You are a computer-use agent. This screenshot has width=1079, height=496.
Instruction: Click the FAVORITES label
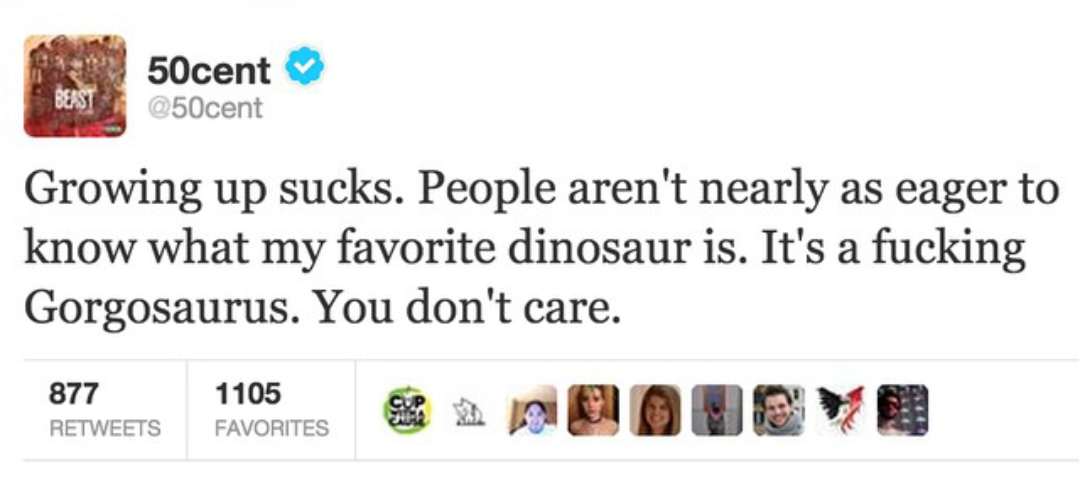[x=271, y=428]
